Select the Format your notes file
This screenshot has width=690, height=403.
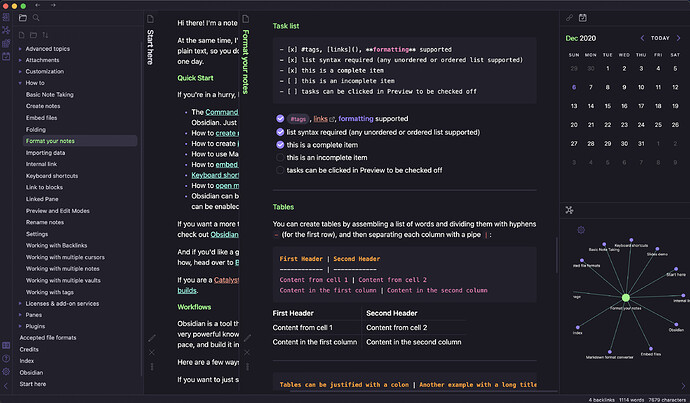pyautogui.click(x=80, y=141)
